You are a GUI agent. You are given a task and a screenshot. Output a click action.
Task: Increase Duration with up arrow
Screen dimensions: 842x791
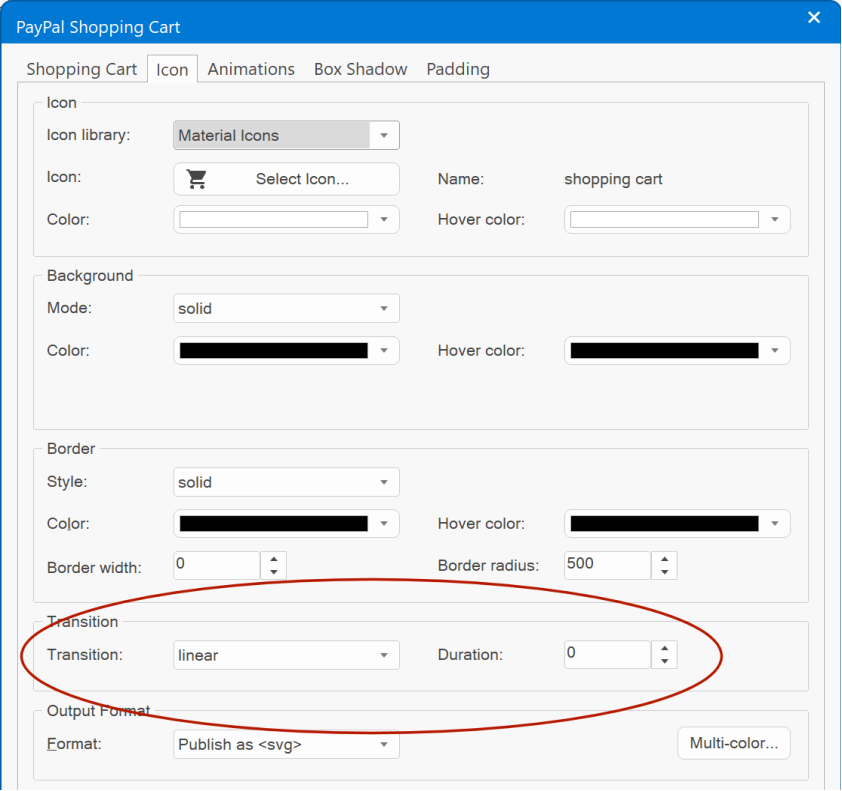(665, 648)
